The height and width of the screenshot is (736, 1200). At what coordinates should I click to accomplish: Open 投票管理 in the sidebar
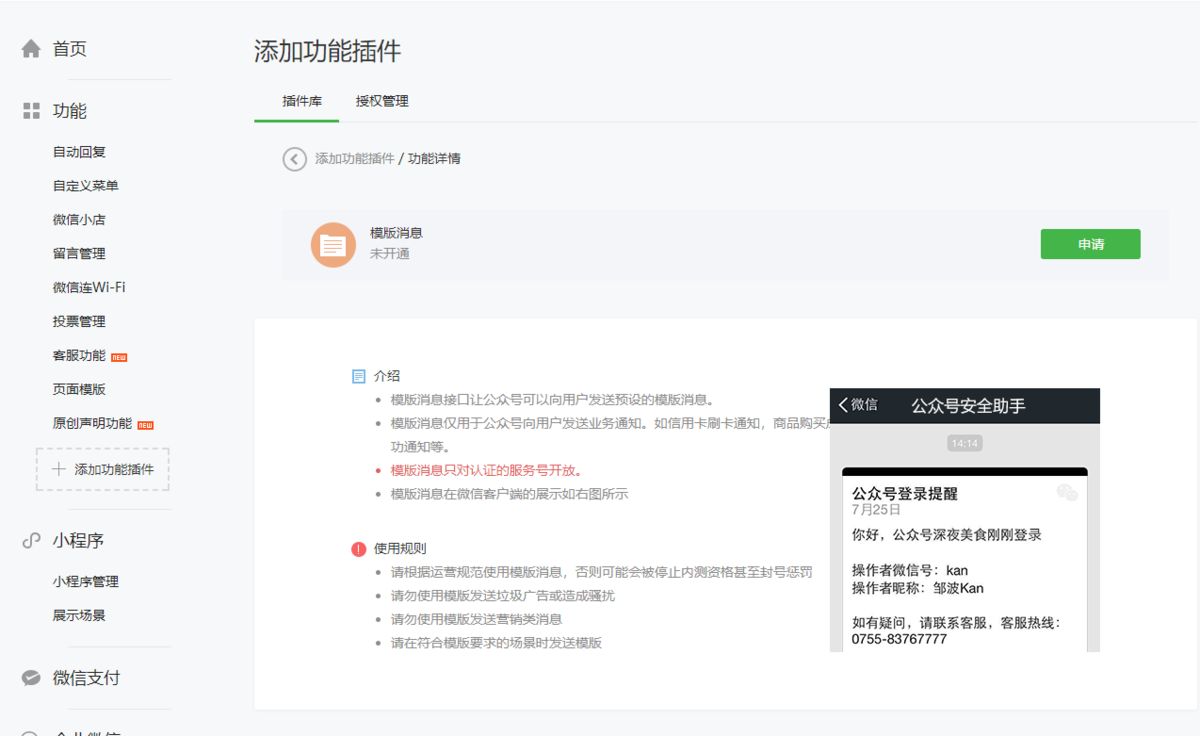point(79,322)
